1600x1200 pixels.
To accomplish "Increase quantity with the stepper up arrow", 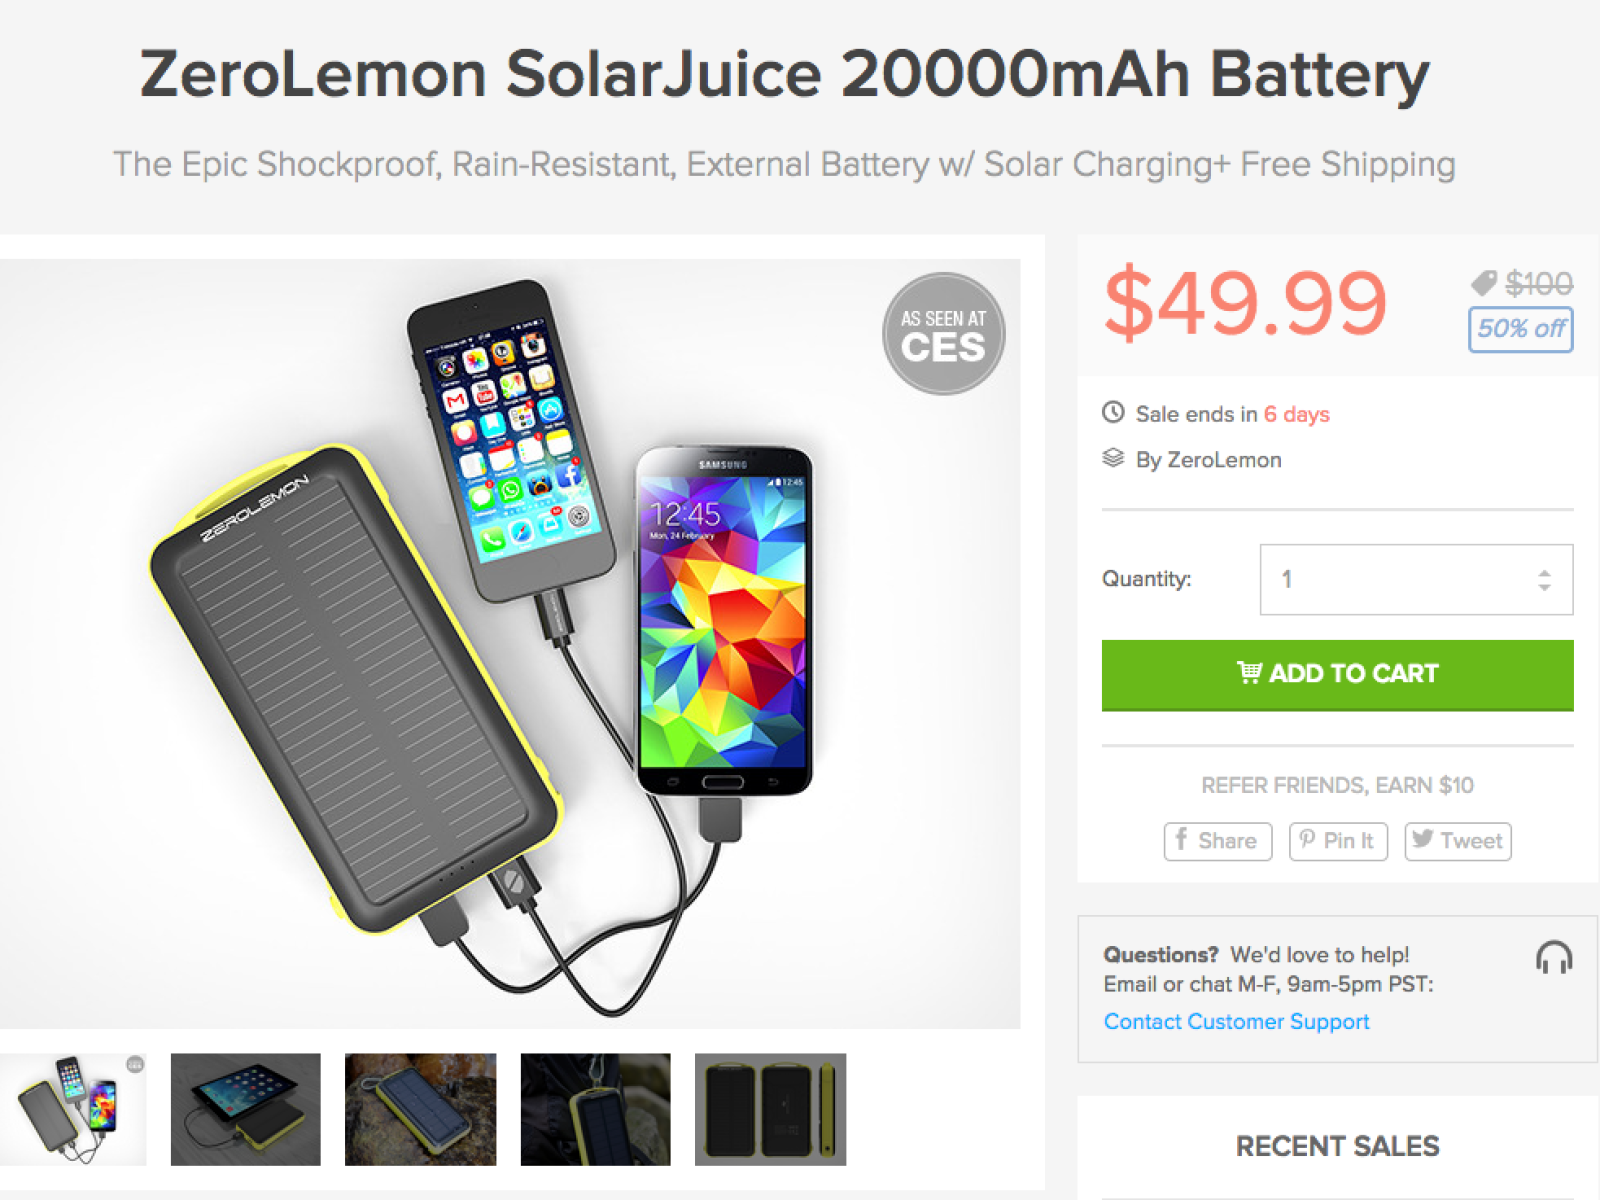I will tap(1544, 572).
